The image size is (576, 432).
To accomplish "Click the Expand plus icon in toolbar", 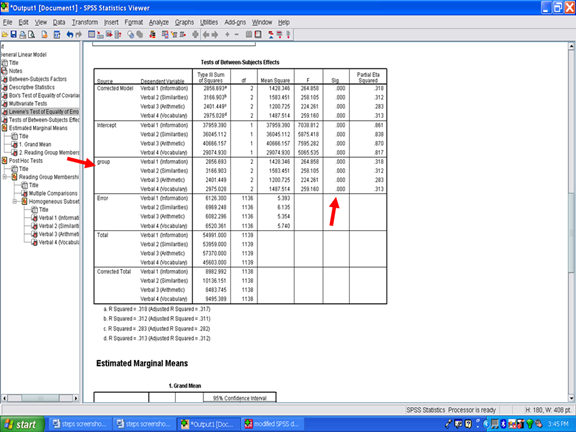I will [227, 35].
